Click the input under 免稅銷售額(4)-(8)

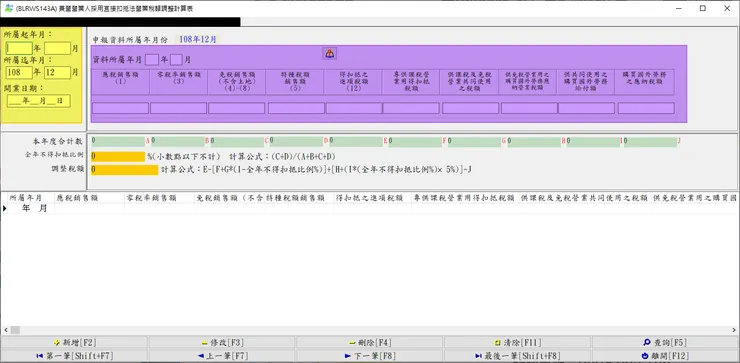236,108
